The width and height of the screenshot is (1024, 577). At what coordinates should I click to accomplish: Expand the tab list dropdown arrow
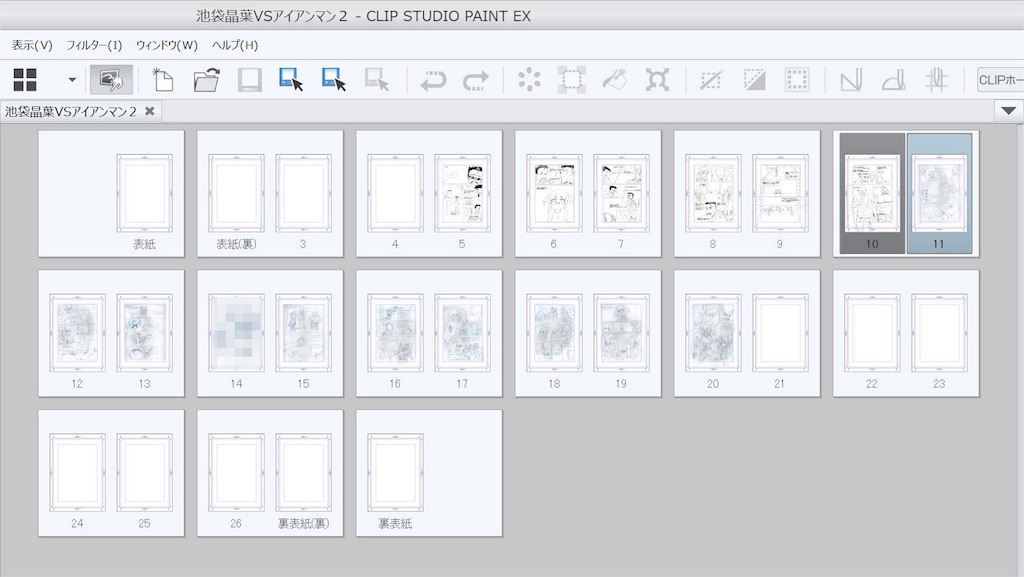(x=1008, y=111)
